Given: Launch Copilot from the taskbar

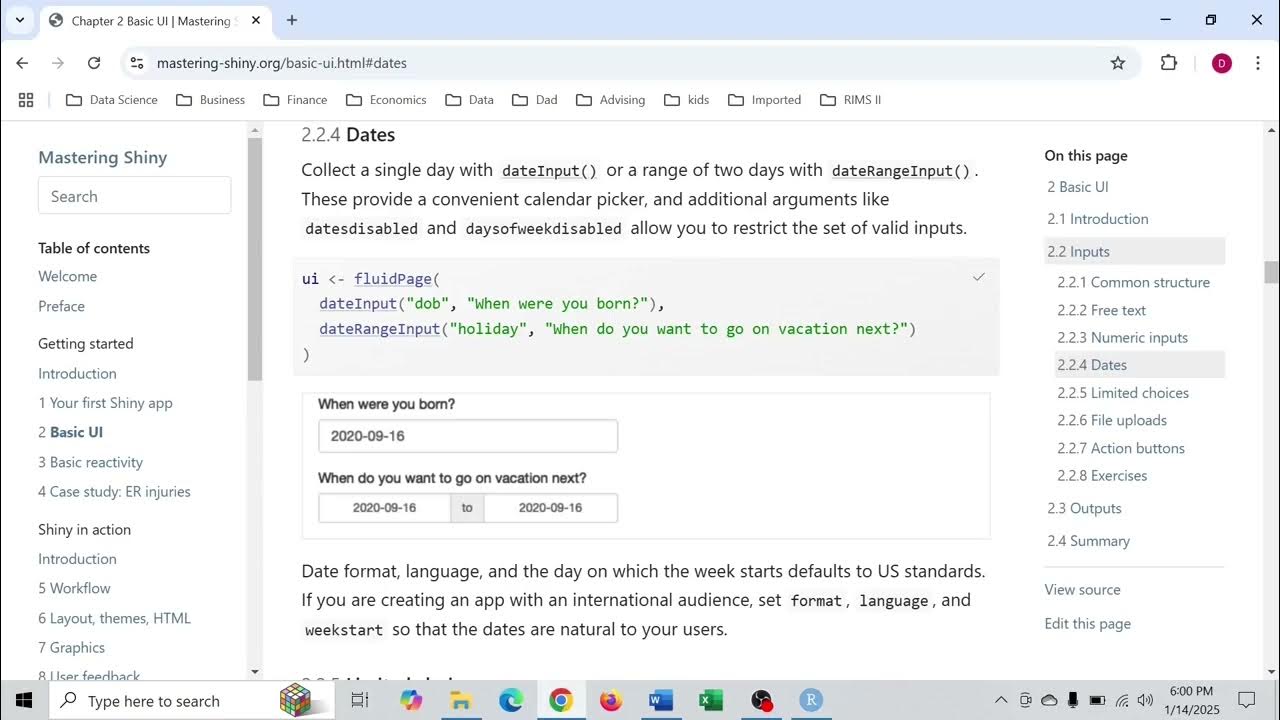Looking at the screenshot, I should pos(411,700).
